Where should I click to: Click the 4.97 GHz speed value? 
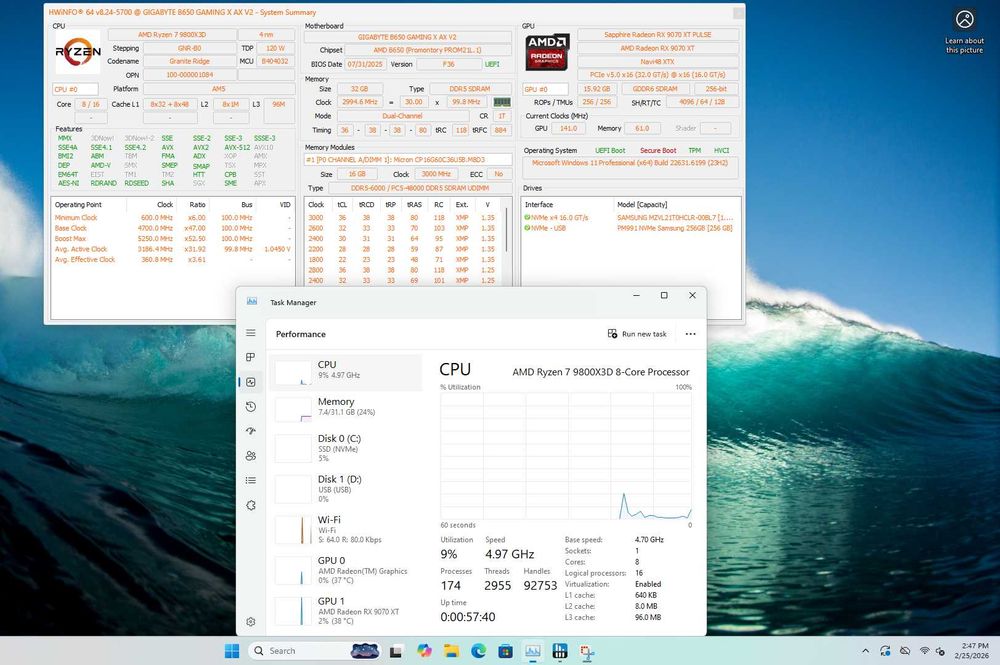coord(510,554)
